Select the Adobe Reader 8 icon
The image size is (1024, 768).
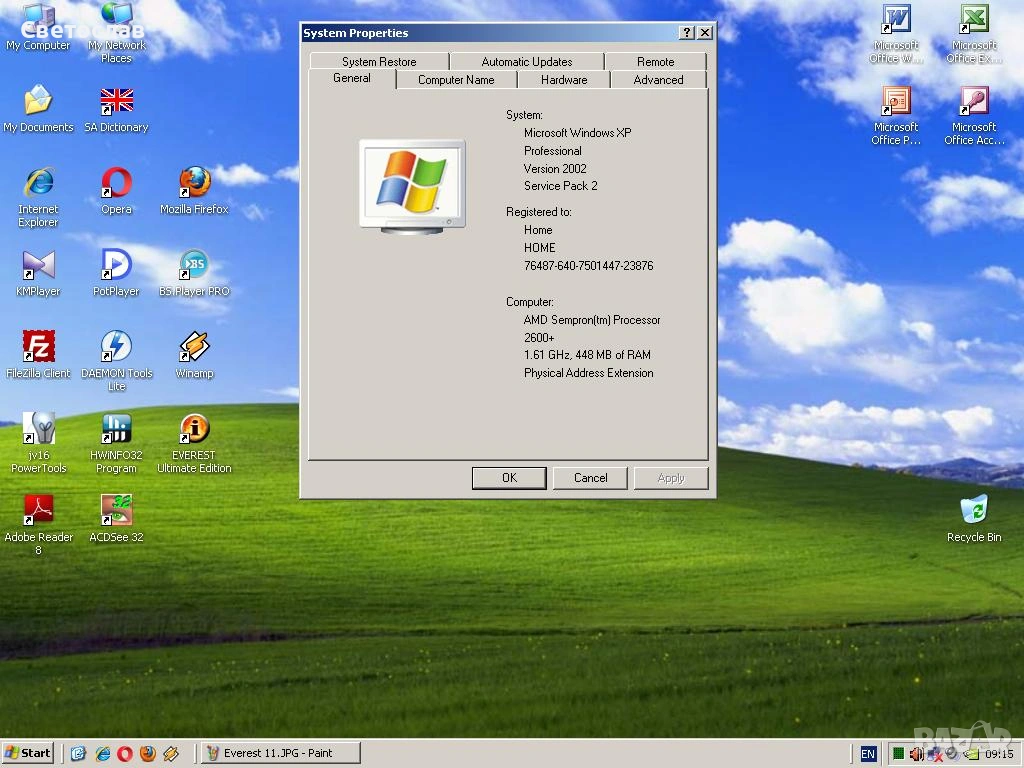click(38, 511)
